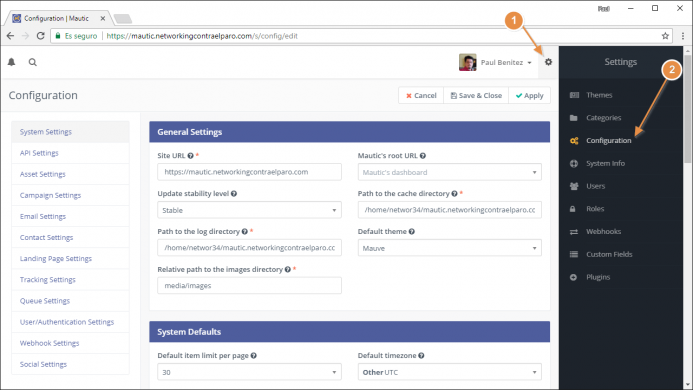The image size is (693, 390).
Task: Select Campaign Settings tab
Action: point(70,195)
